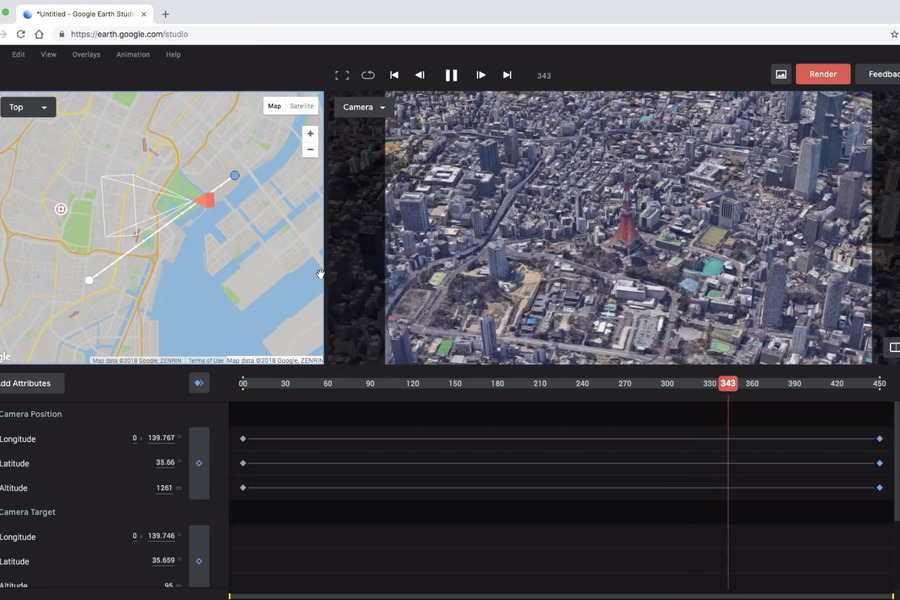Viewport: 900px width, 600px height.
Task: Click the Render button
Action: (x=823, y=74)
